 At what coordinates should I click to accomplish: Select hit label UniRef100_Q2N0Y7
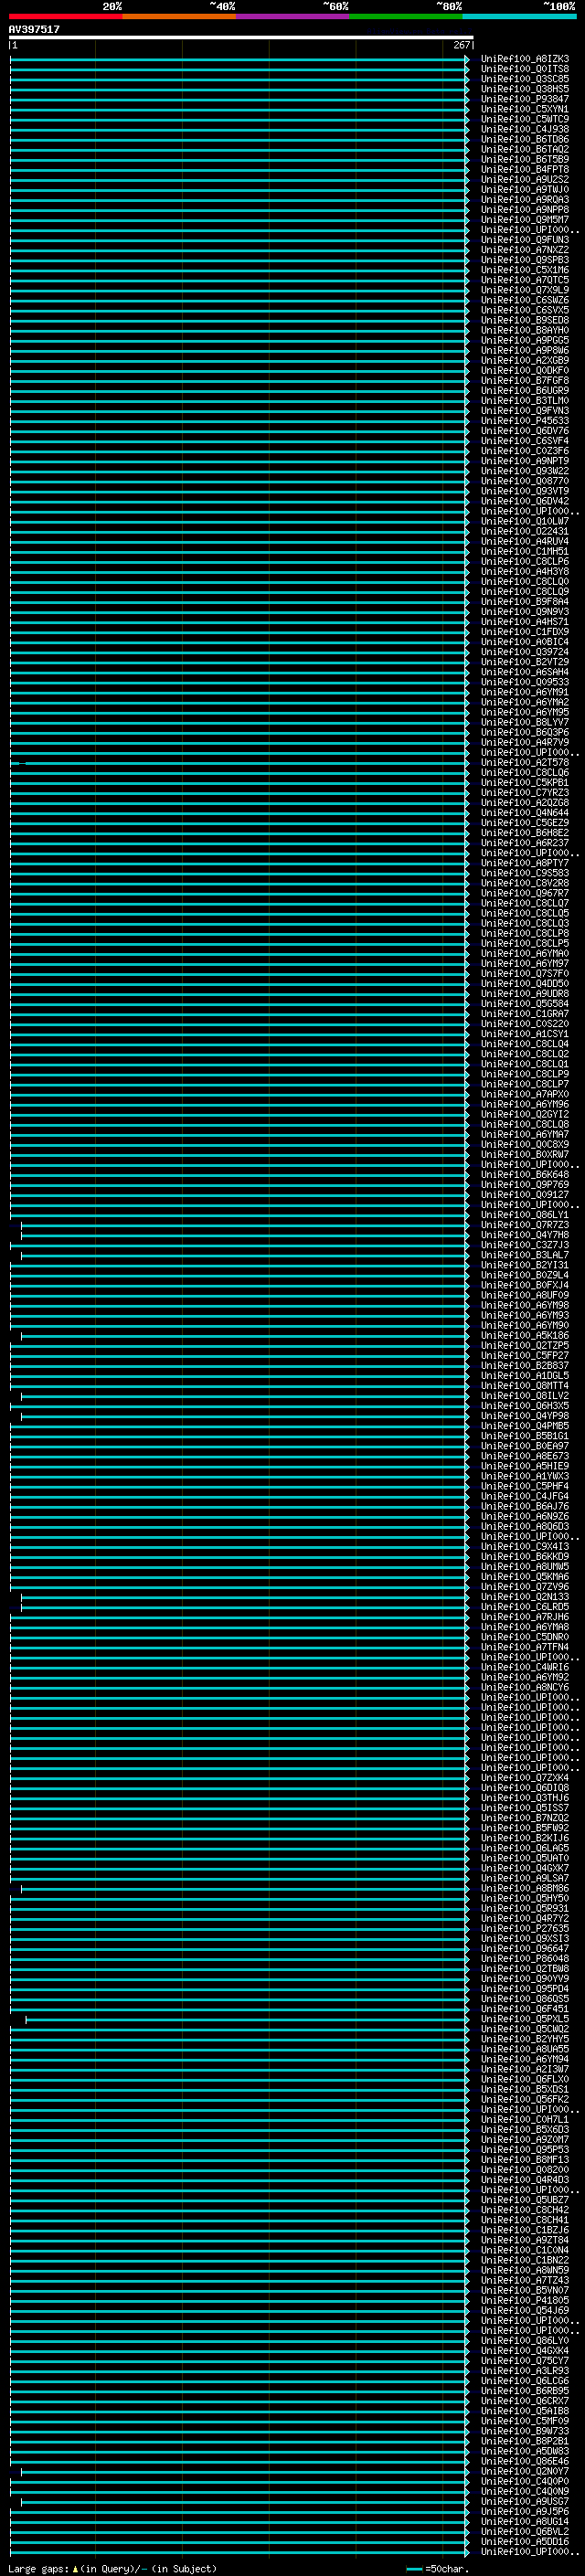525,2471
